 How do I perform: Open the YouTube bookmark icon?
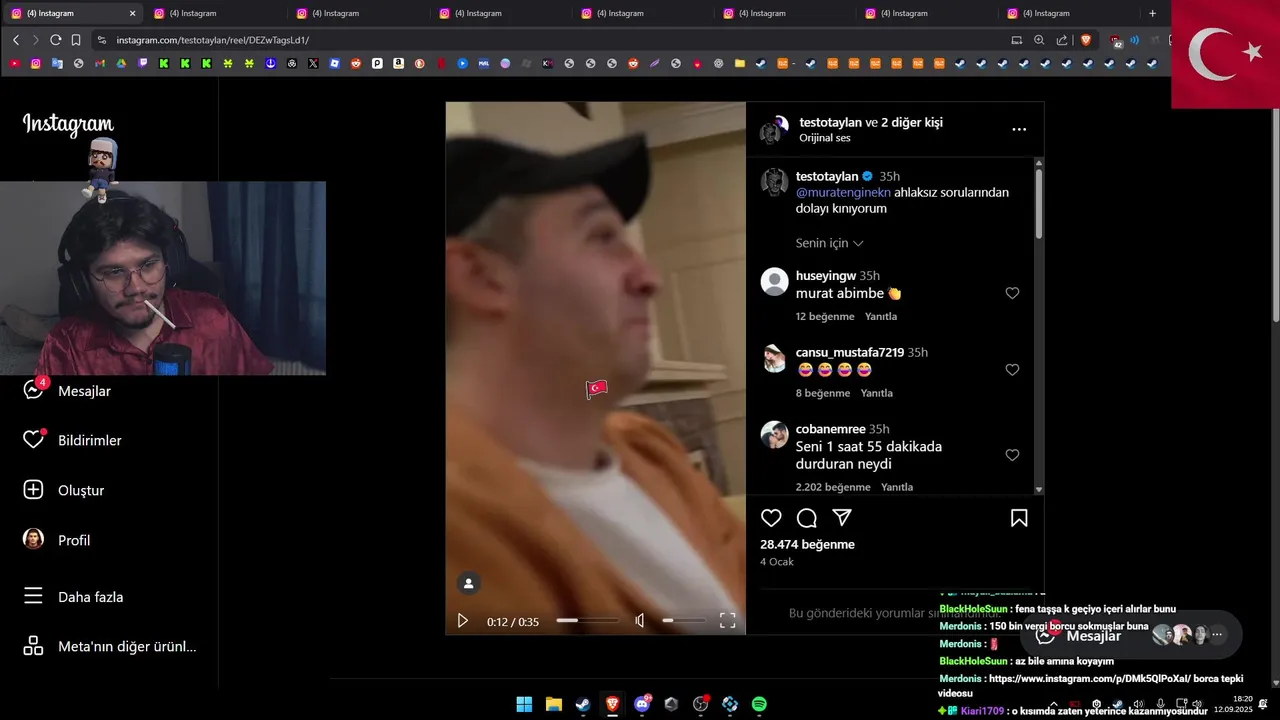pos(14,63)
